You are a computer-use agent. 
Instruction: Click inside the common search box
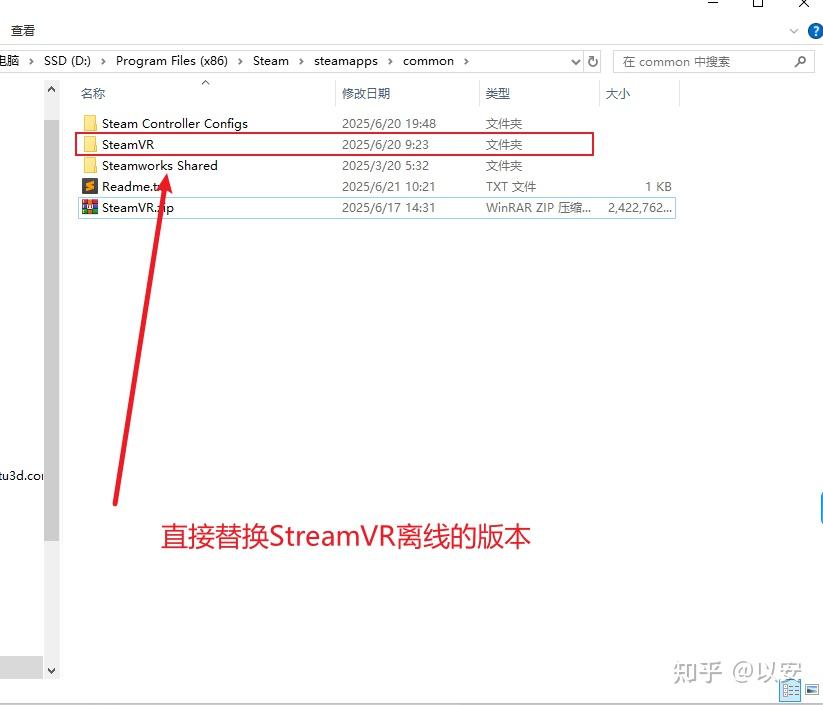700,61
